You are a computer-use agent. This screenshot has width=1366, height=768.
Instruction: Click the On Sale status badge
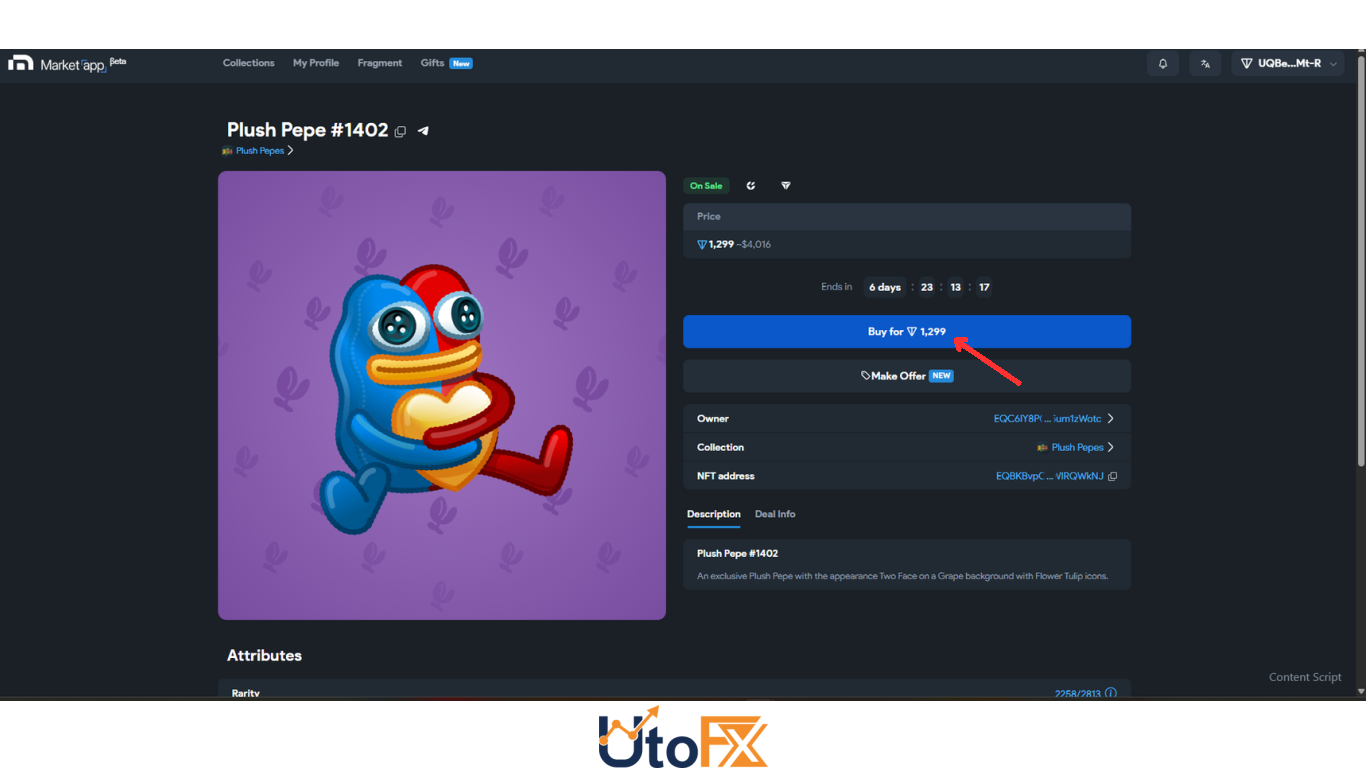(706, 186)
